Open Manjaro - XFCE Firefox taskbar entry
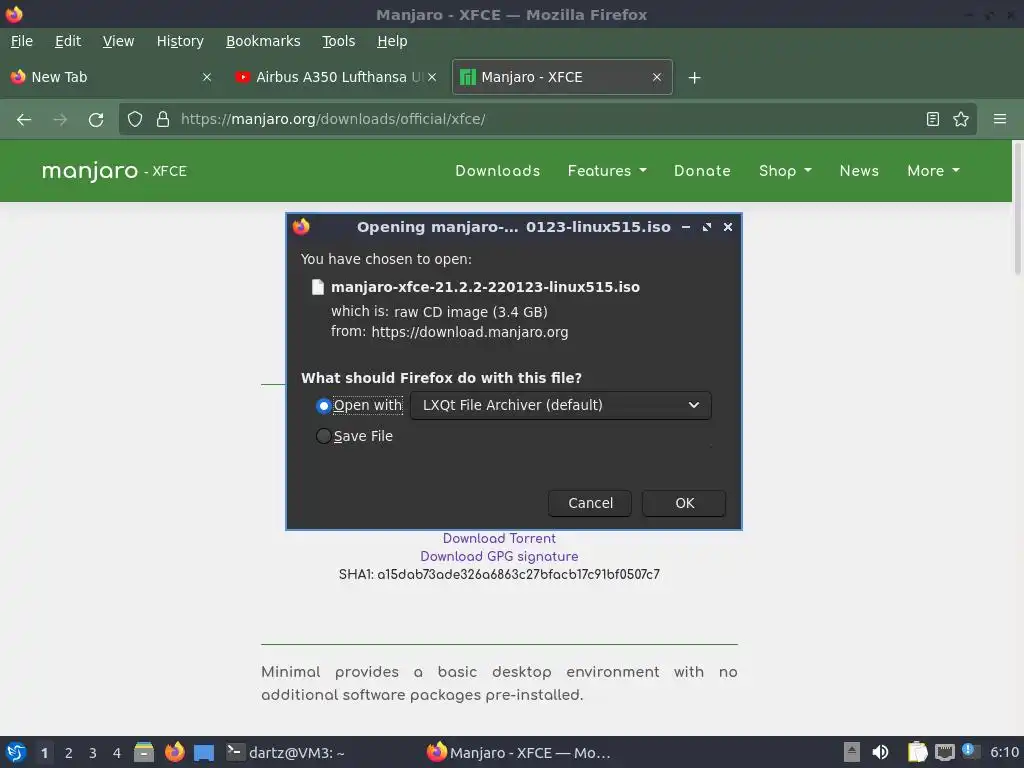The height and width of the screenshot is (768, 1024). [x=519, y=753]
